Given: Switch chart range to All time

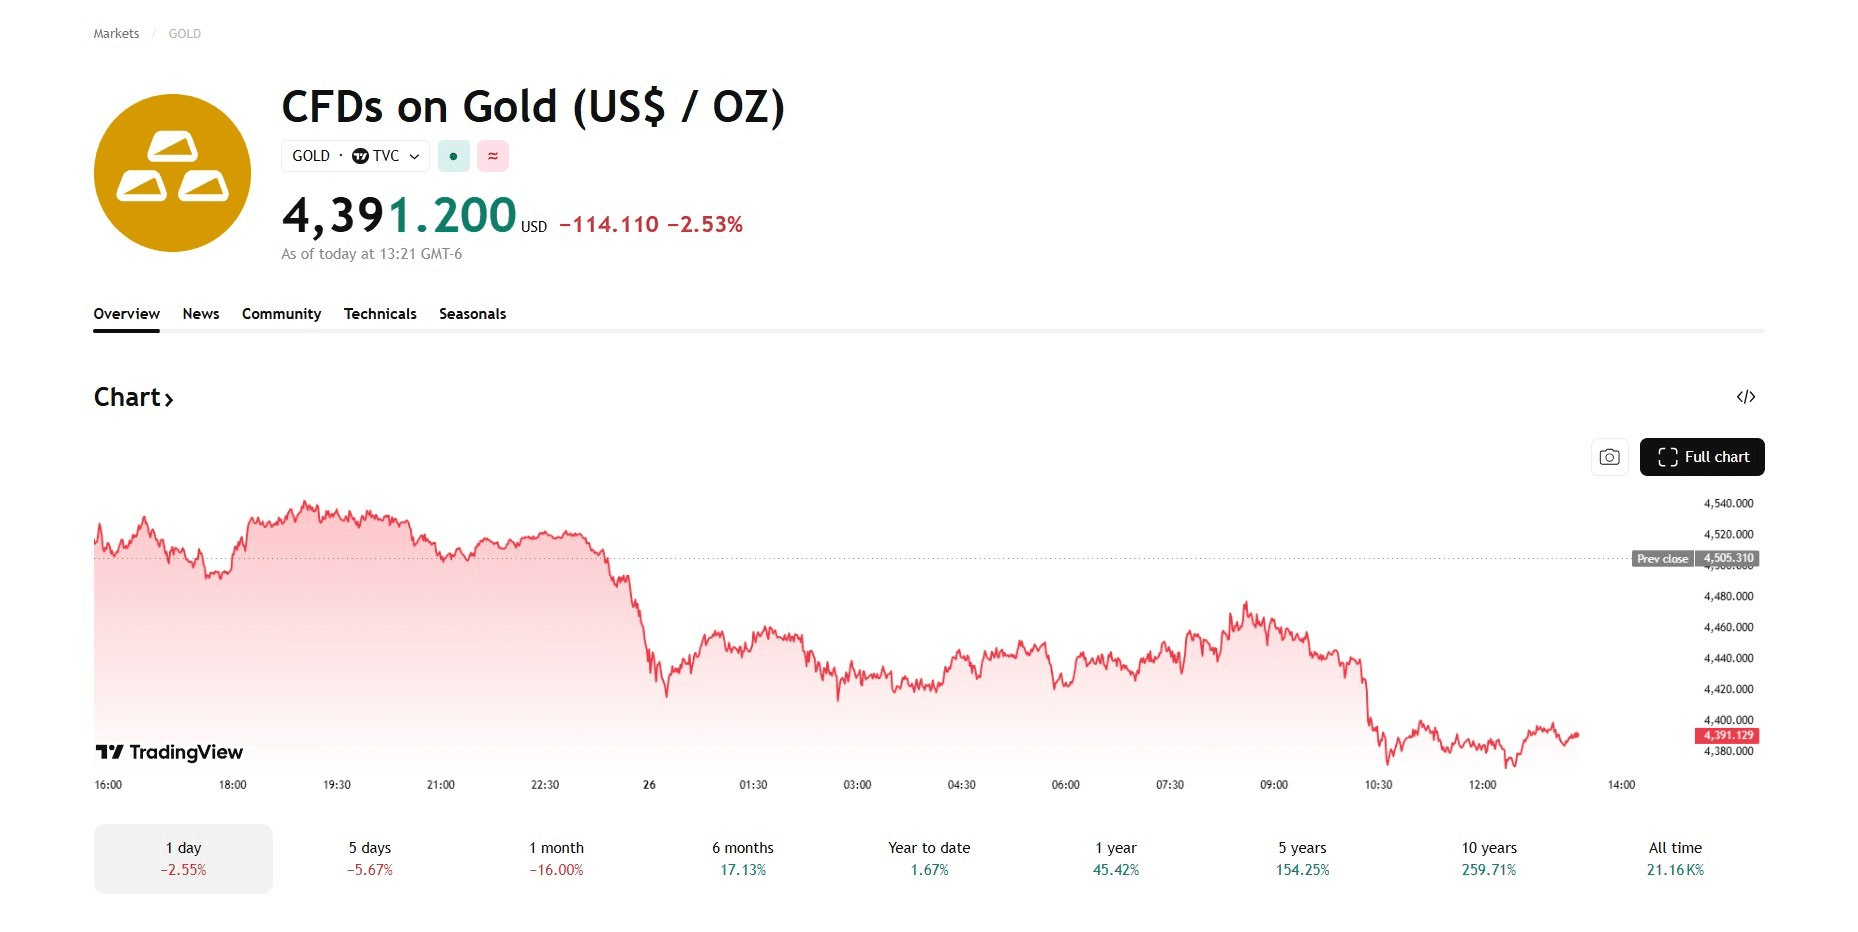Looking at the screenshot, I should pos(1675,858).
